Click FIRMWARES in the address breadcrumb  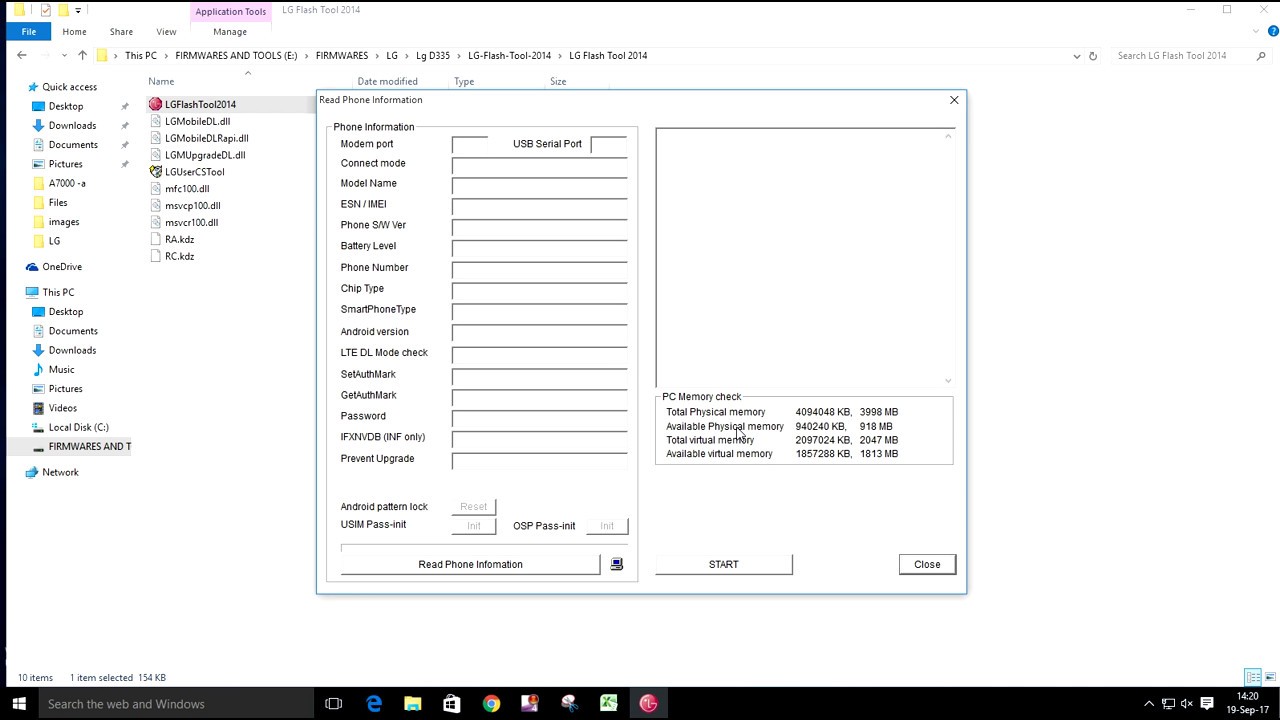click(342, 56)
